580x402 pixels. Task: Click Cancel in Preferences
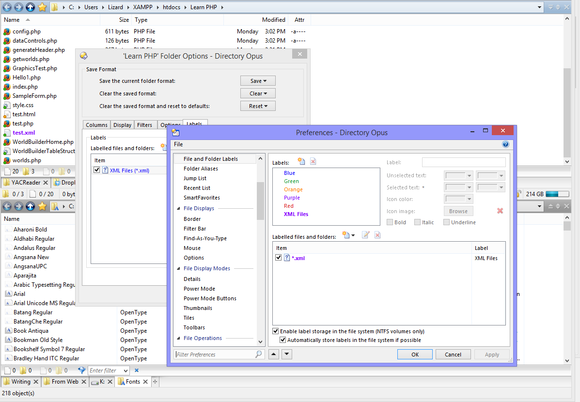click(453, 354)
